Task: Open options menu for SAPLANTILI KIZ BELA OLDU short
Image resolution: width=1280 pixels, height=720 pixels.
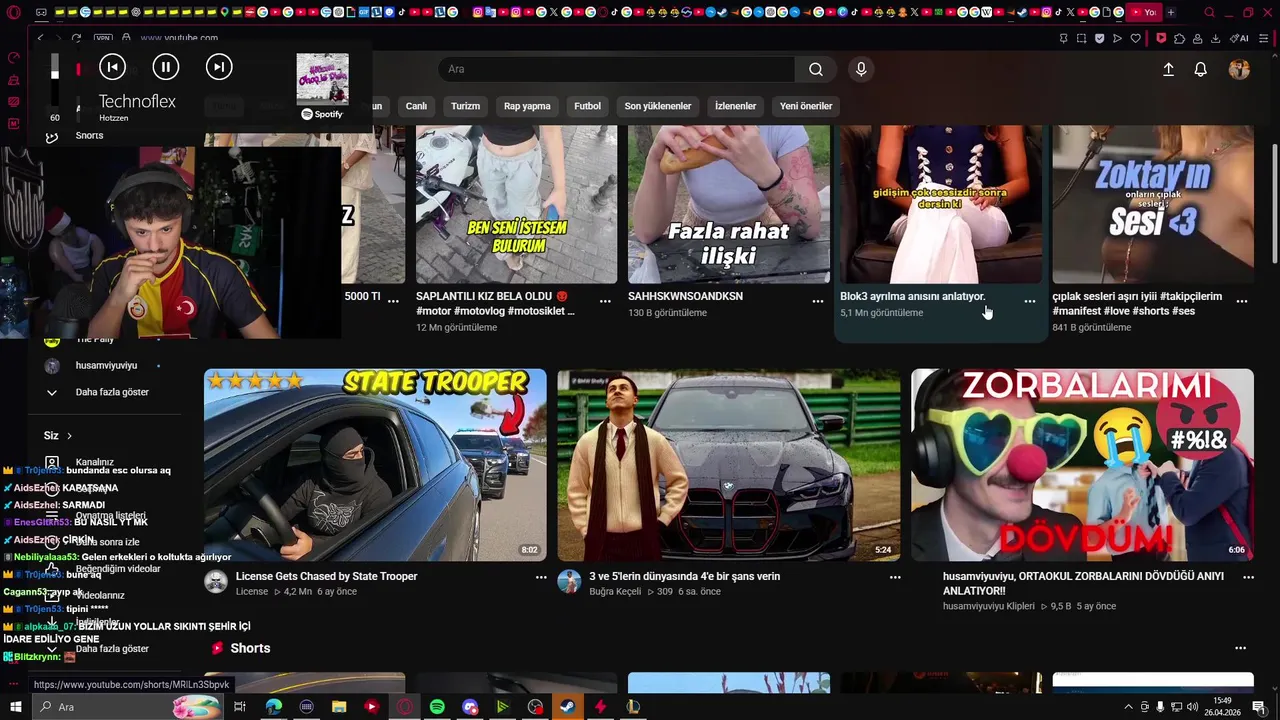Action: click(x=605, y=301)
